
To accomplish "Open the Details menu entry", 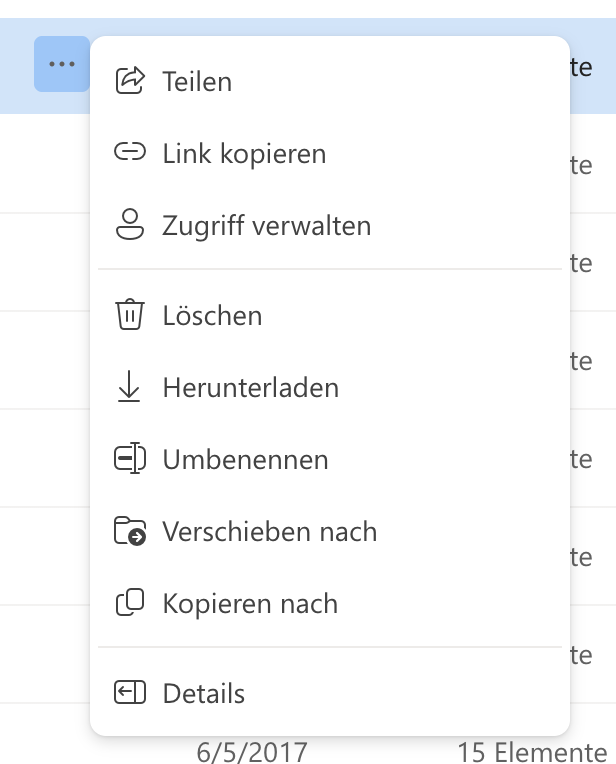I will click(204, 693).
